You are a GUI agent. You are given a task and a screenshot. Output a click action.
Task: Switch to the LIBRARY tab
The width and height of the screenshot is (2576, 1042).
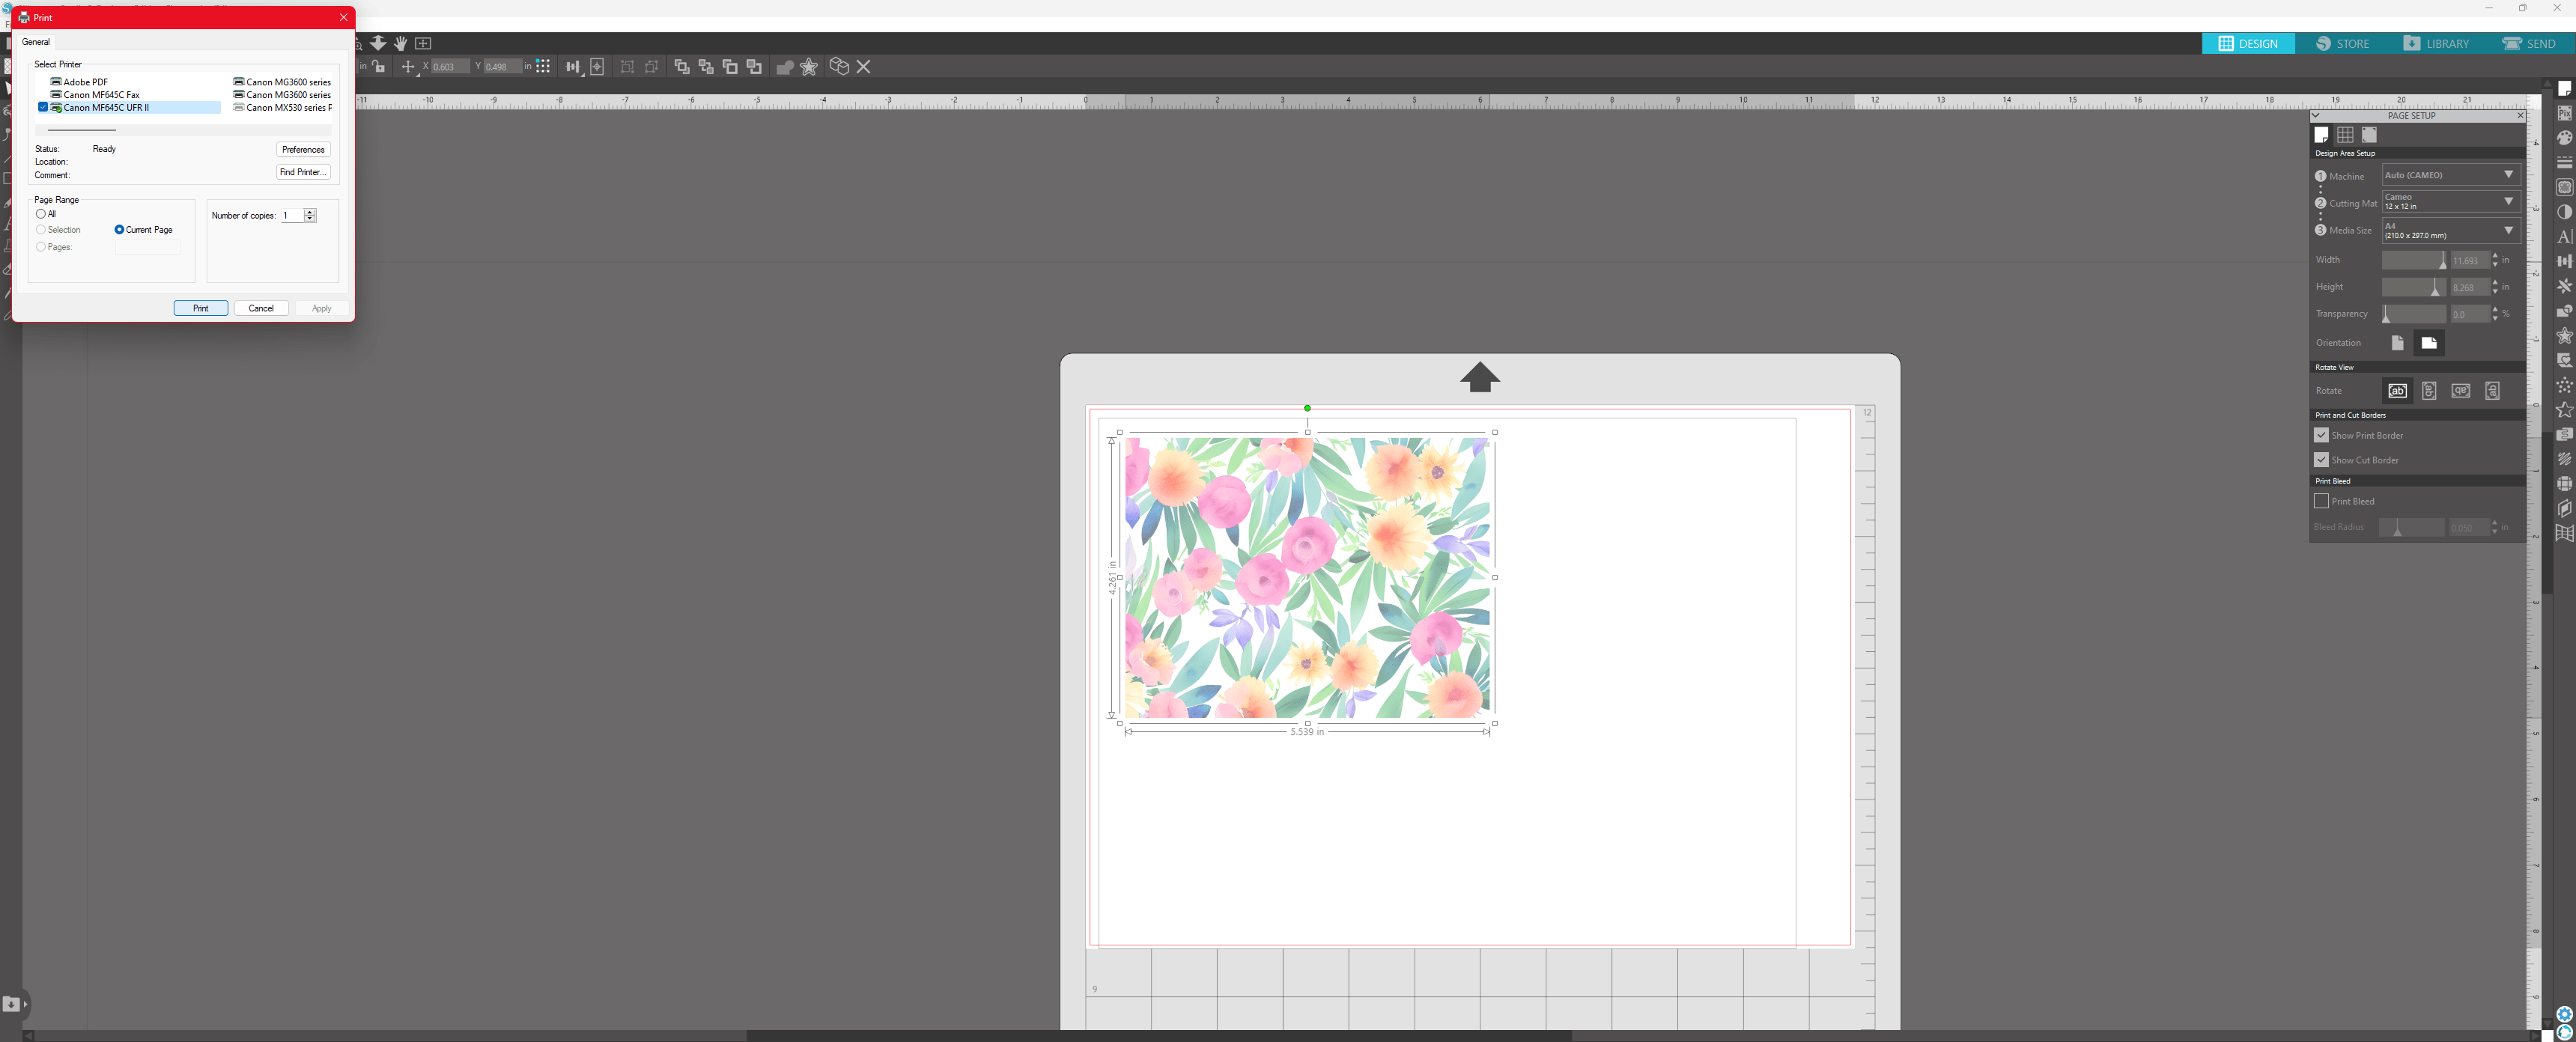pyautogui.click(x=2436, y=44)
